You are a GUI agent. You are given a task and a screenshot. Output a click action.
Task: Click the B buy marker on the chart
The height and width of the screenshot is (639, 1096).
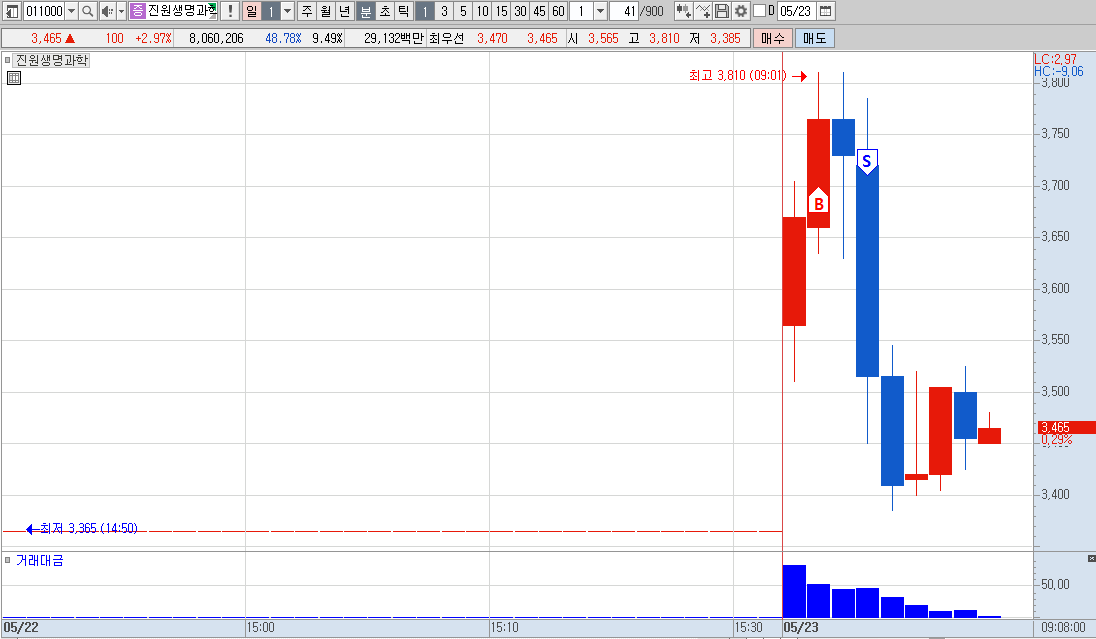coord(819,201)
